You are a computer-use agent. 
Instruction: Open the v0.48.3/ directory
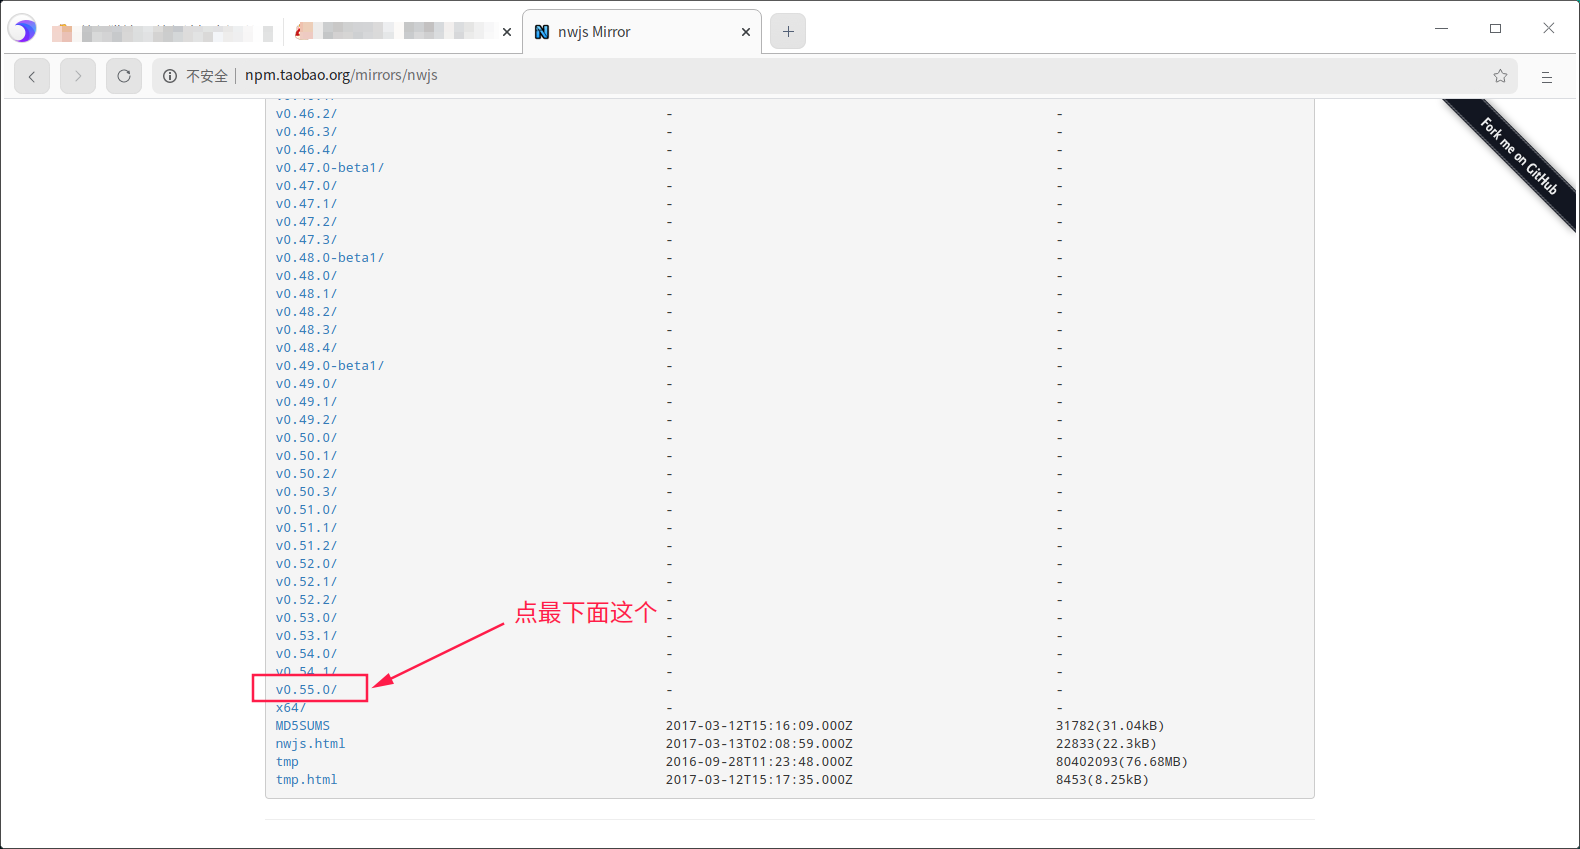pyautogui.click(x=306, y=330)
